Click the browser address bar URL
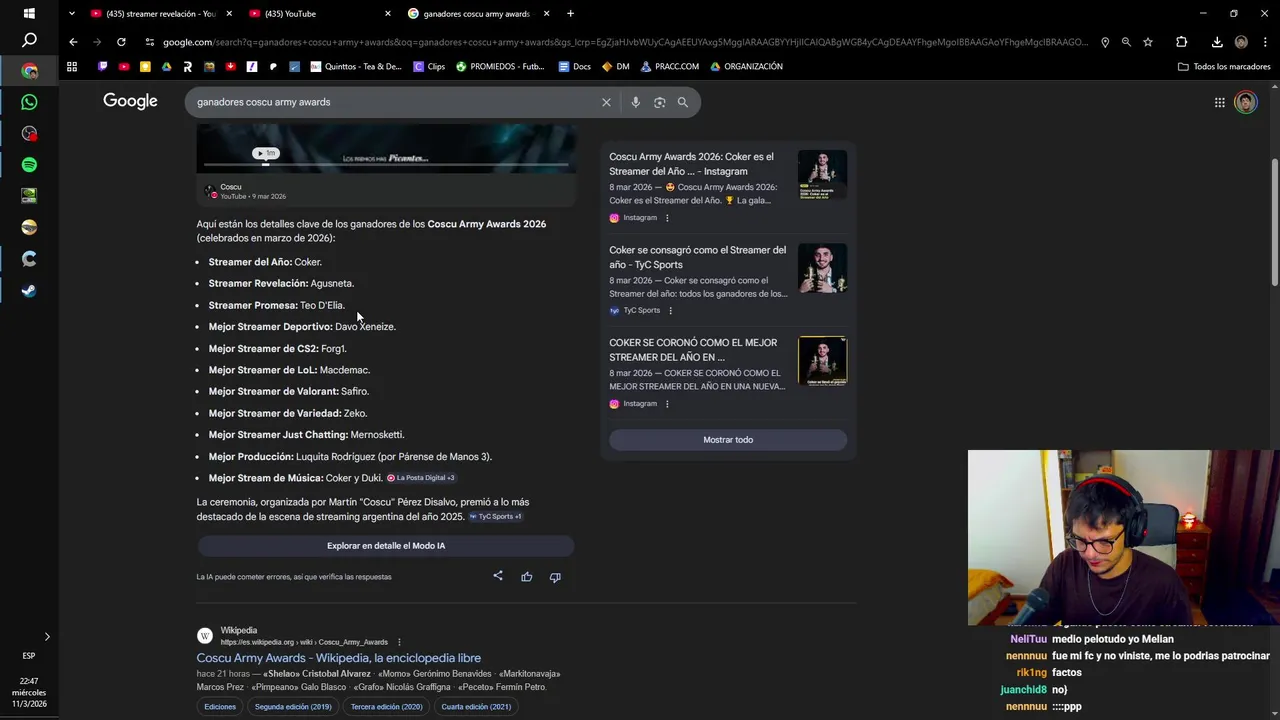The width and height of the screenshot is (1280, 720). pyautogui.click(x=625, y=42)
